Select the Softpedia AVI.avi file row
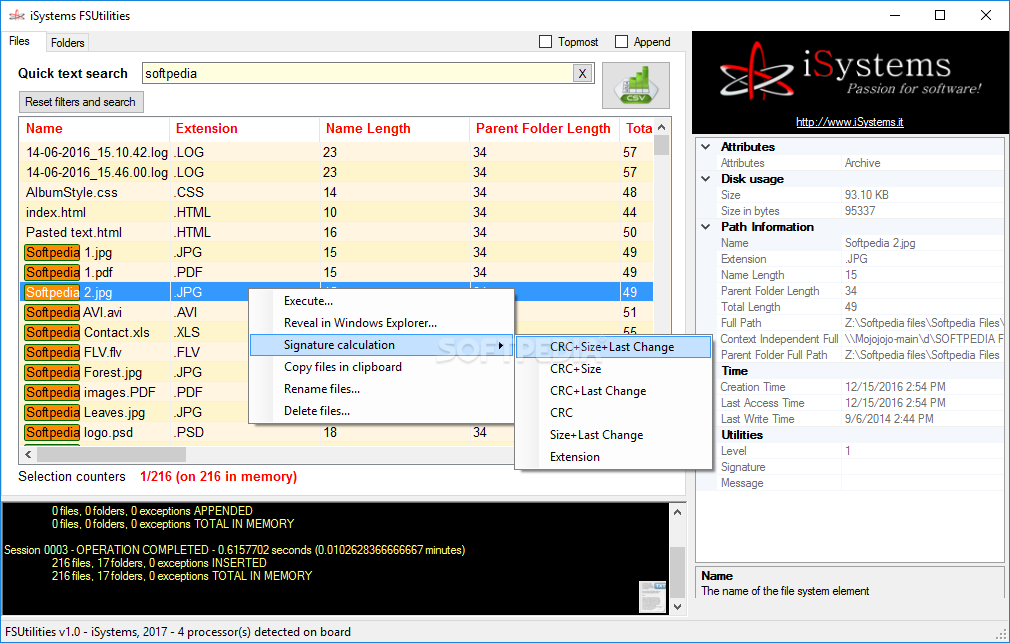1010x643 pixels. tap(135, 312)
